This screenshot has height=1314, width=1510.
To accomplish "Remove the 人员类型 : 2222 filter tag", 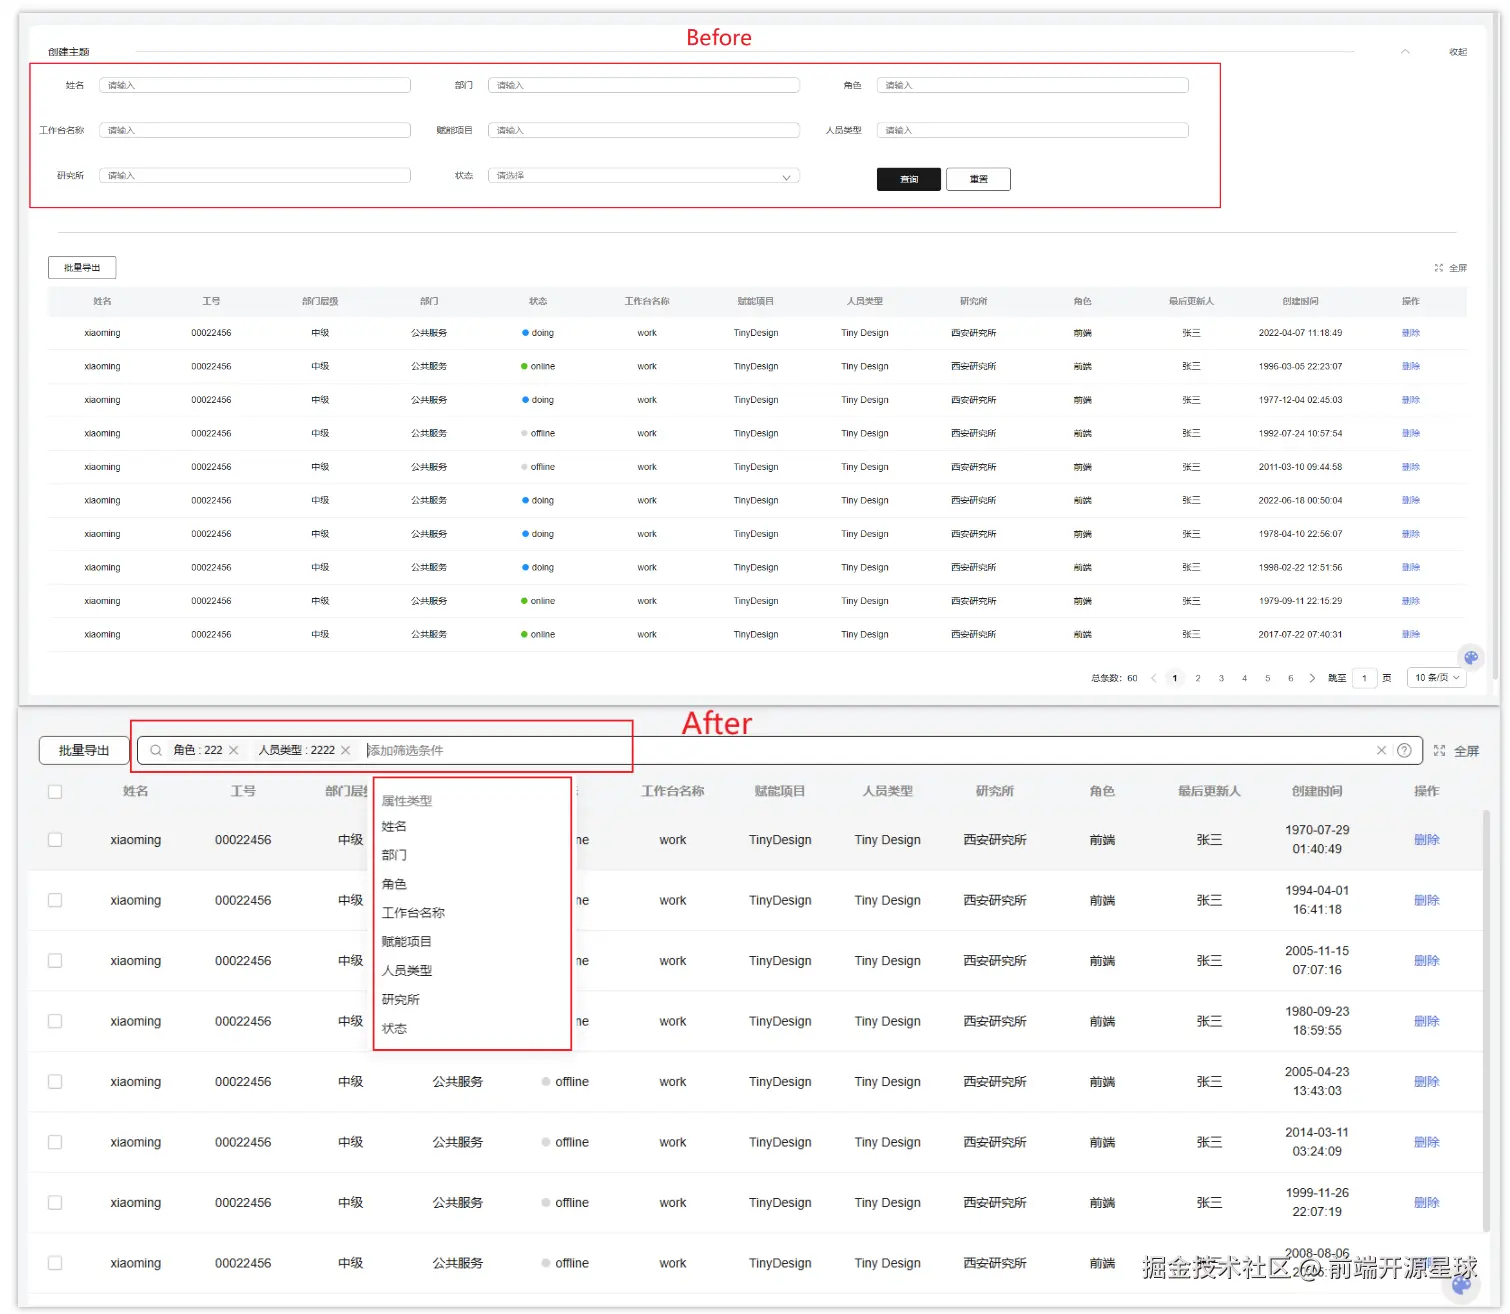I will 346,750.
